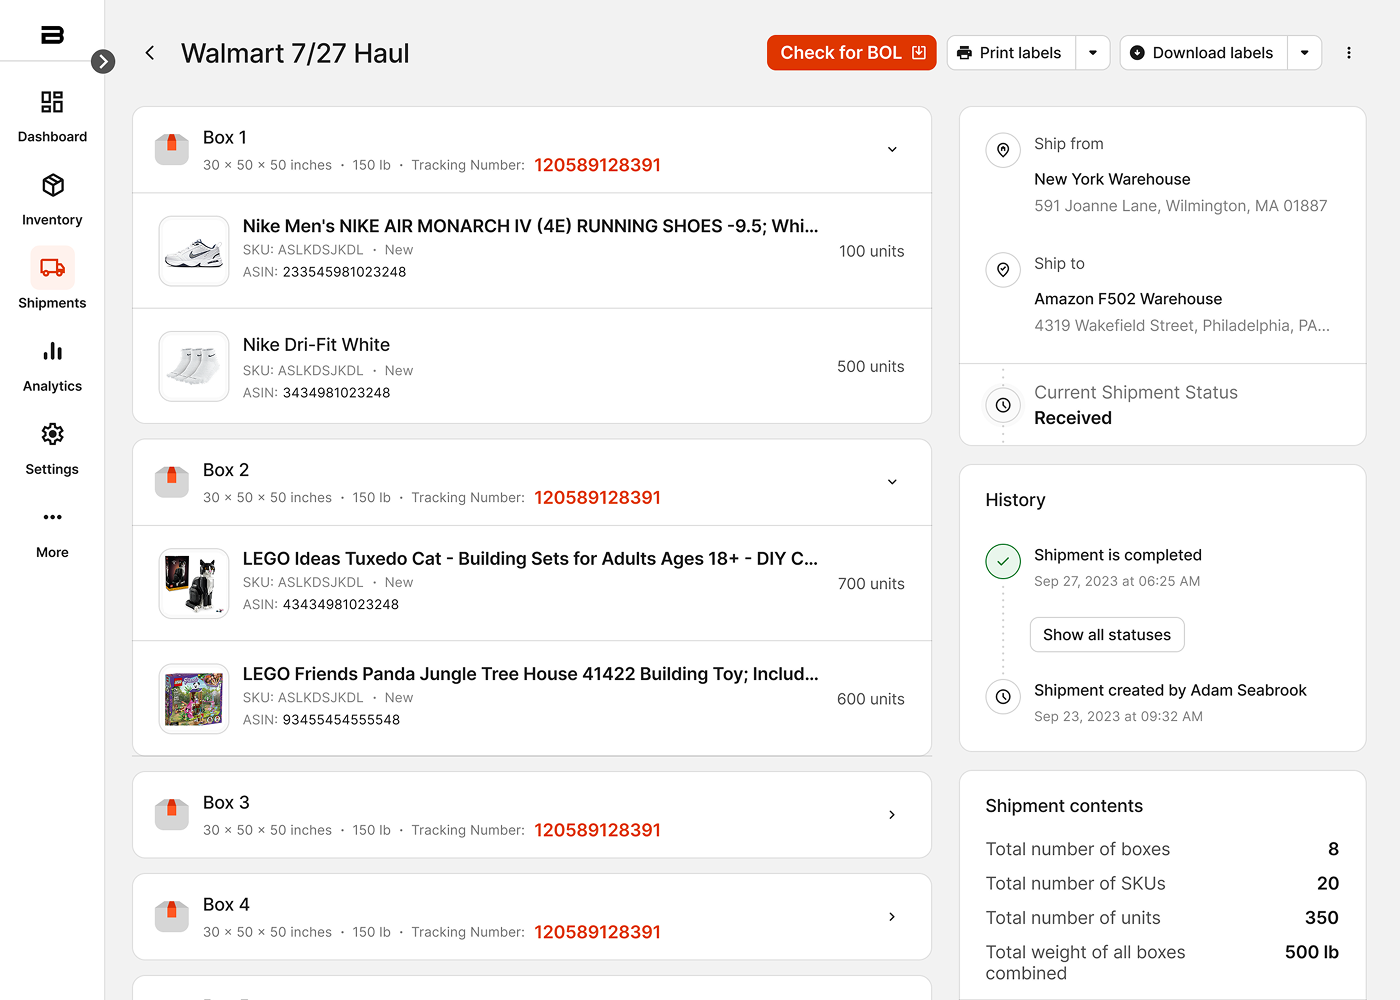Click the Print labels button

[x=1011, y=53]
